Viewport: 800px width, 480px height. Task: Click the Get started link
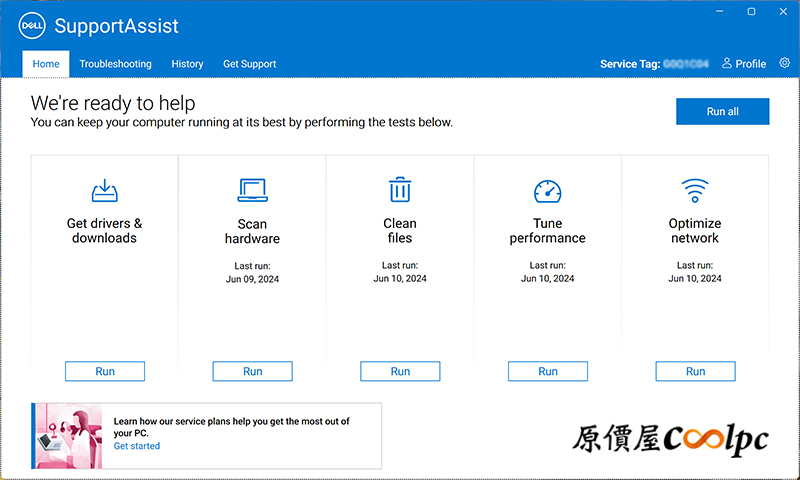pyautogui.click(x=137, y=446)
